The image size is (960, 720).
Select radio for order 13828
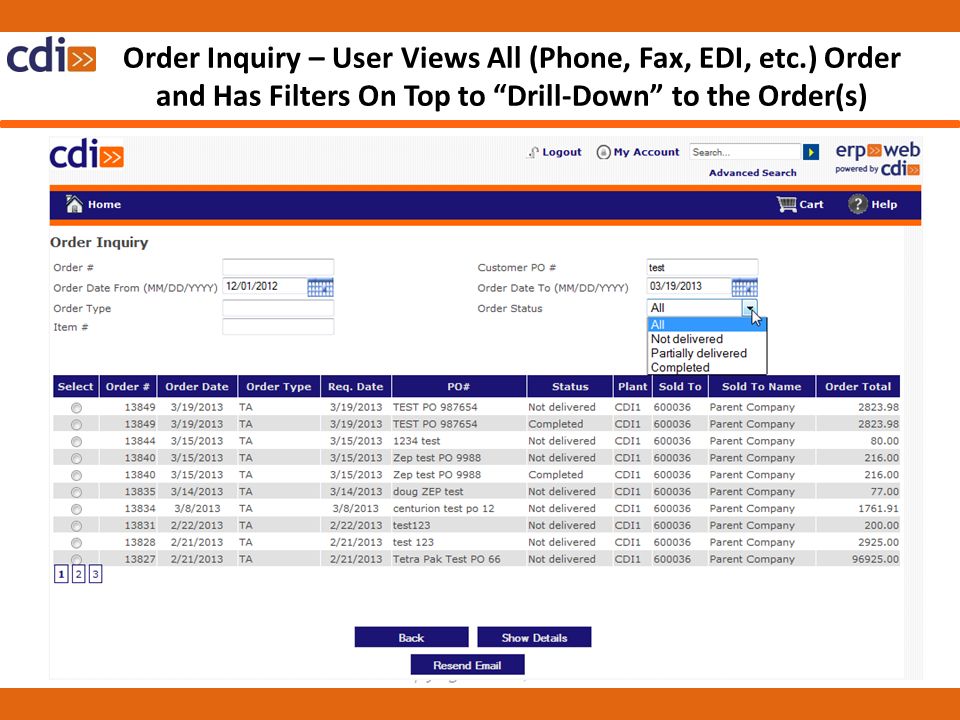[x=76, y=542]
